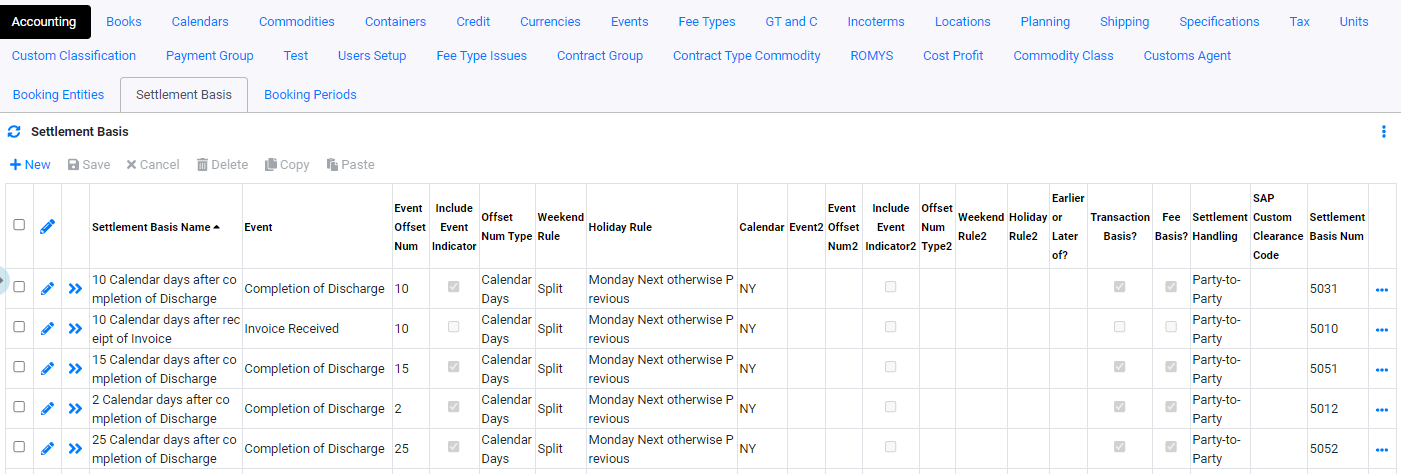Switch to the Commodities tab
The image size is (1401, 474).
(297, 21)
